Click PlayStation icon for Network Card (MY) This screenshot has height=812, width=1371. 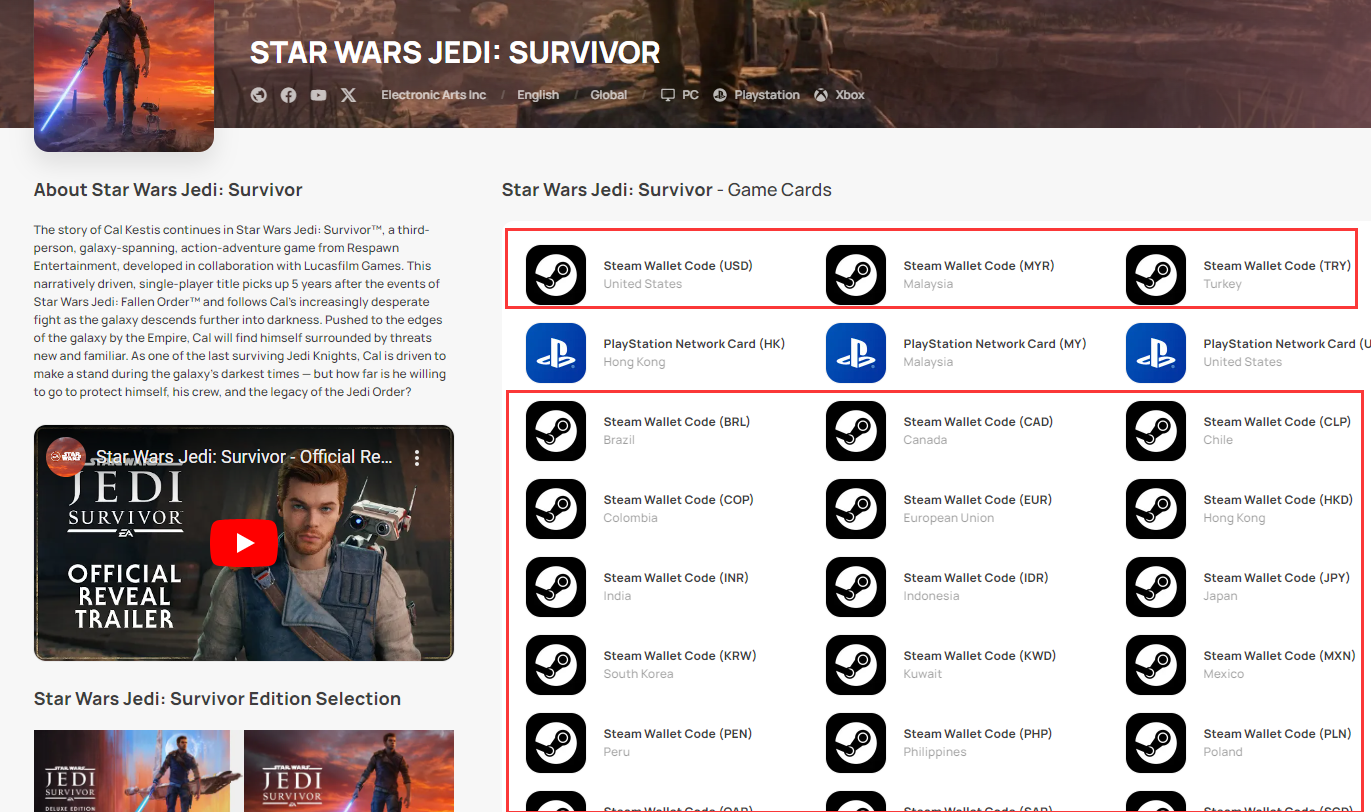pos(856,353)
